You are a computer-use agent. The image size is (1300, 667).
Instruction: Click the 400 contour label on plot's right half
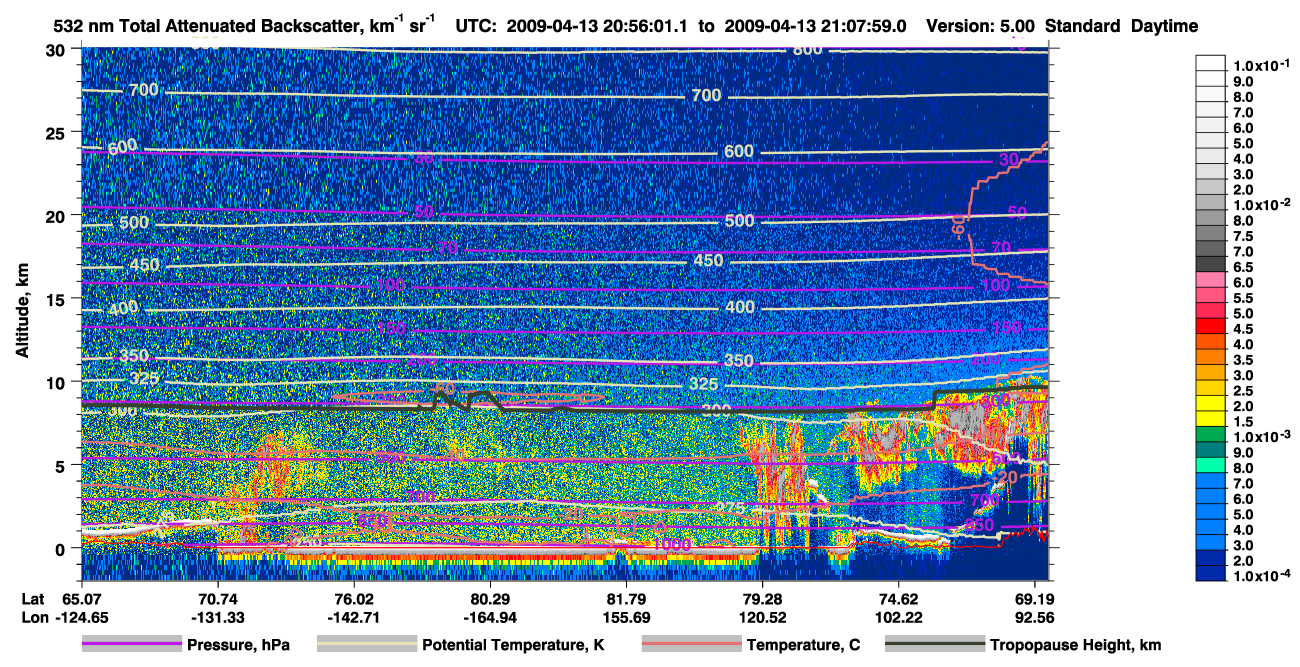click(739, 307)
